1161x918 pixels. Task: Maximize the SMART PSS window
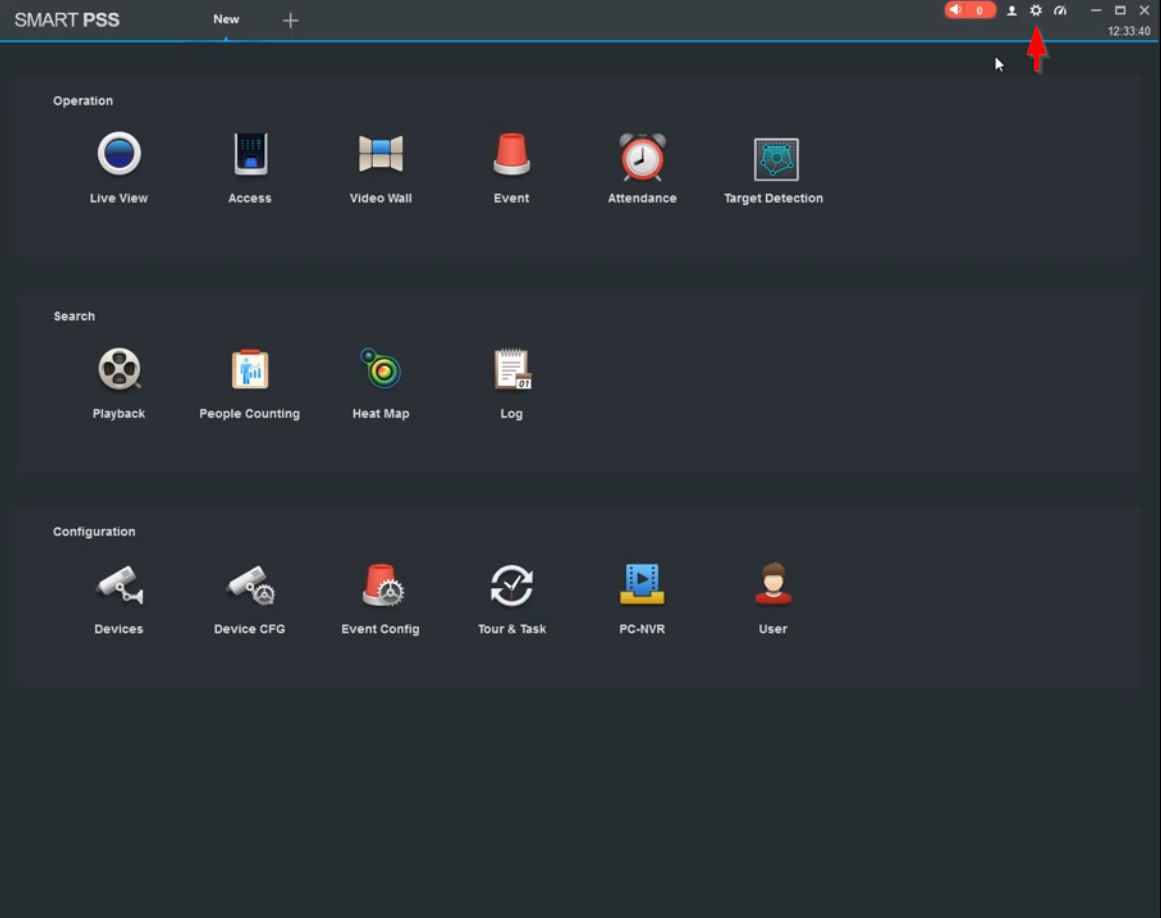1120,10
